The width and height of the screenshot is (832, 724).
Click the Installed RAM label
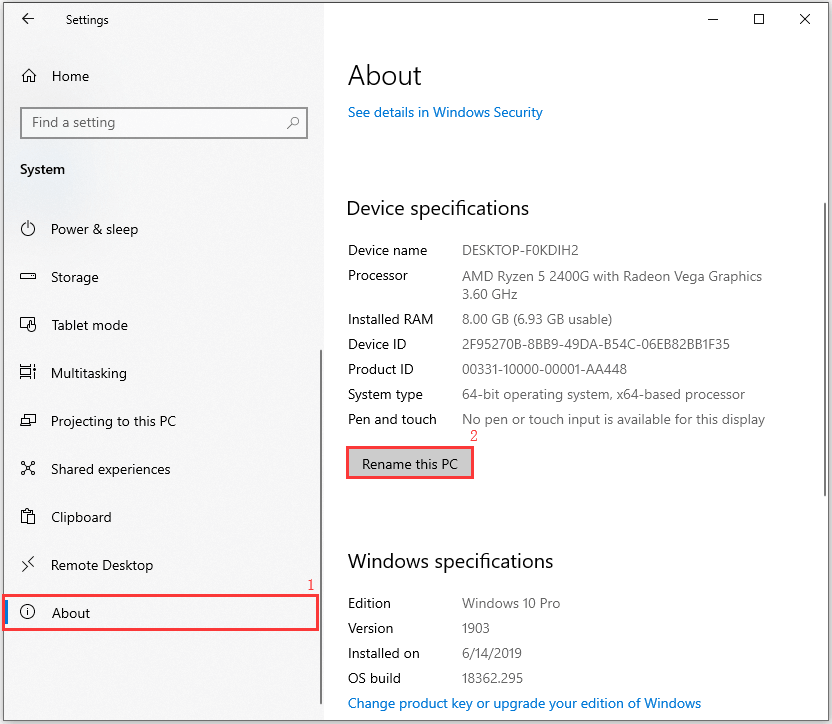[391, 319]
